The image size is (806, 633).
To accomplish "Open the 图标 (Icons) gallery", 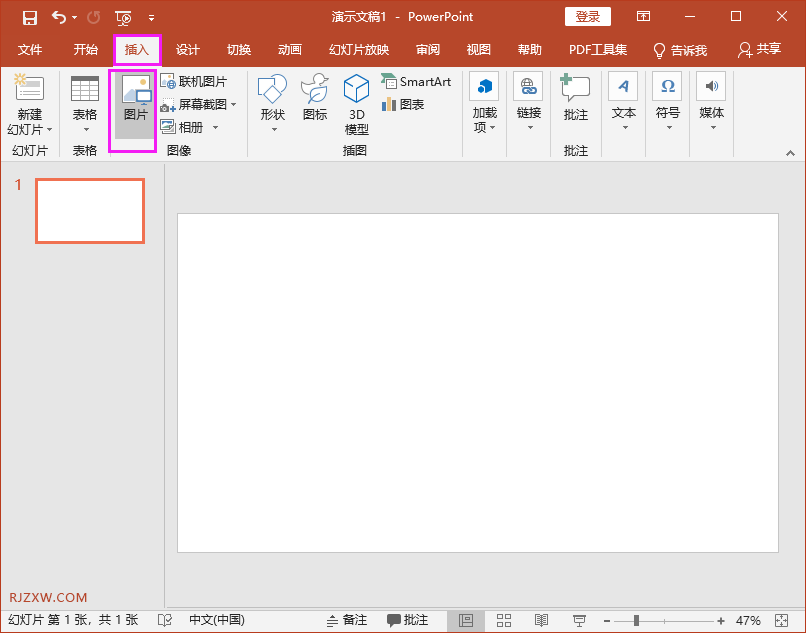I will pos(315,98).
